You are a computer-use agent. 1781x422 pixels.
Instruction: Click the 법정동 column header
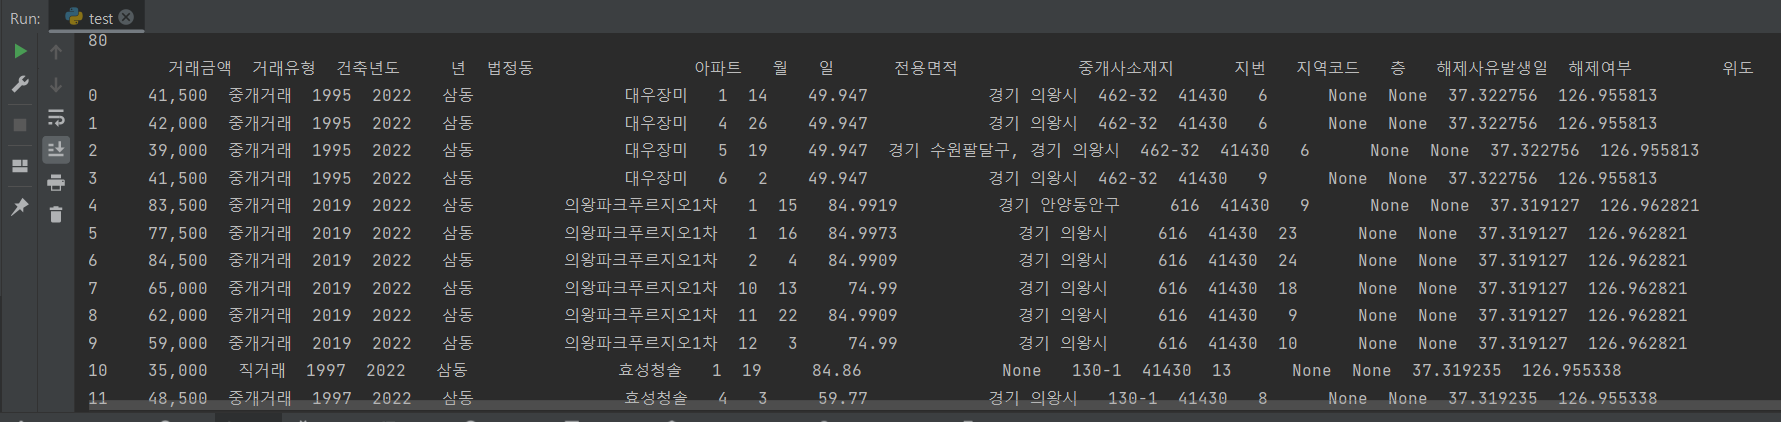coord(510,68)
